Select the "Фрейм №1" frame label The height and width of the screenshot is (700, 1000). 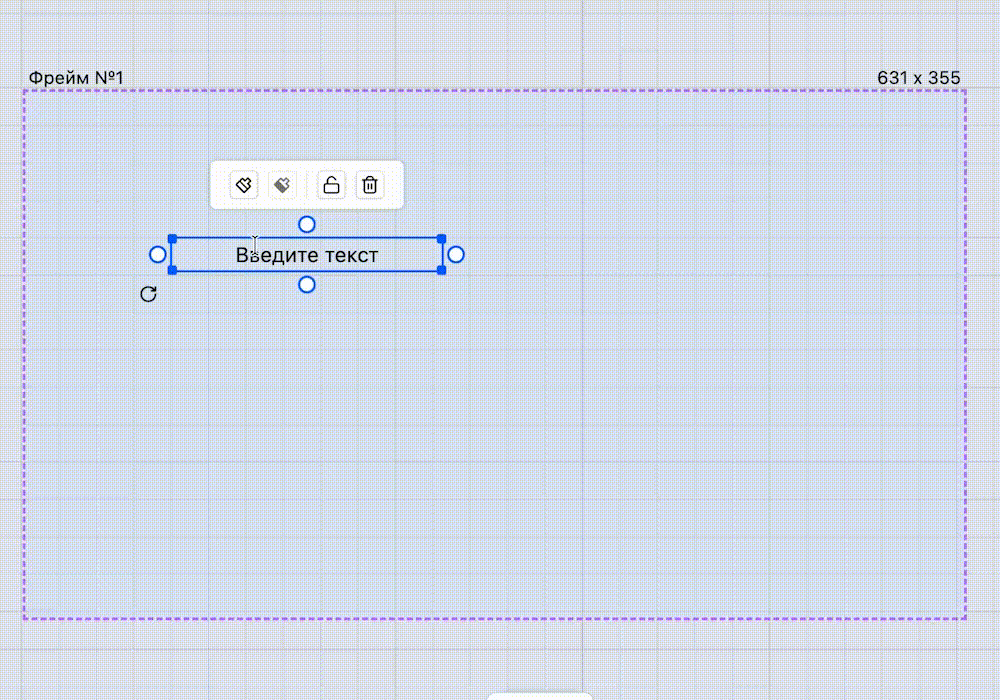[76, 78]
